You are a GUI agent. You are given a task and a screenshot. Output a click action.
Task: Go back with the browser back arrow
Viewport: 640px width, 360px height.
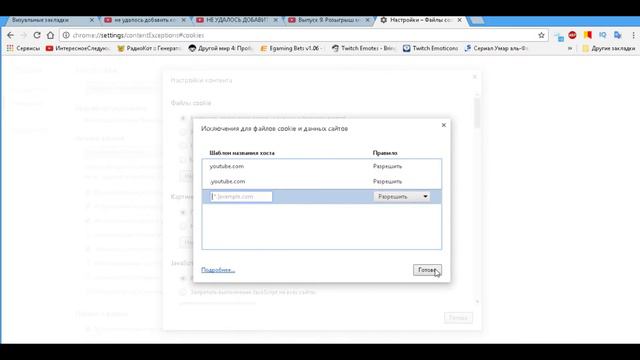tap(10, 35)
